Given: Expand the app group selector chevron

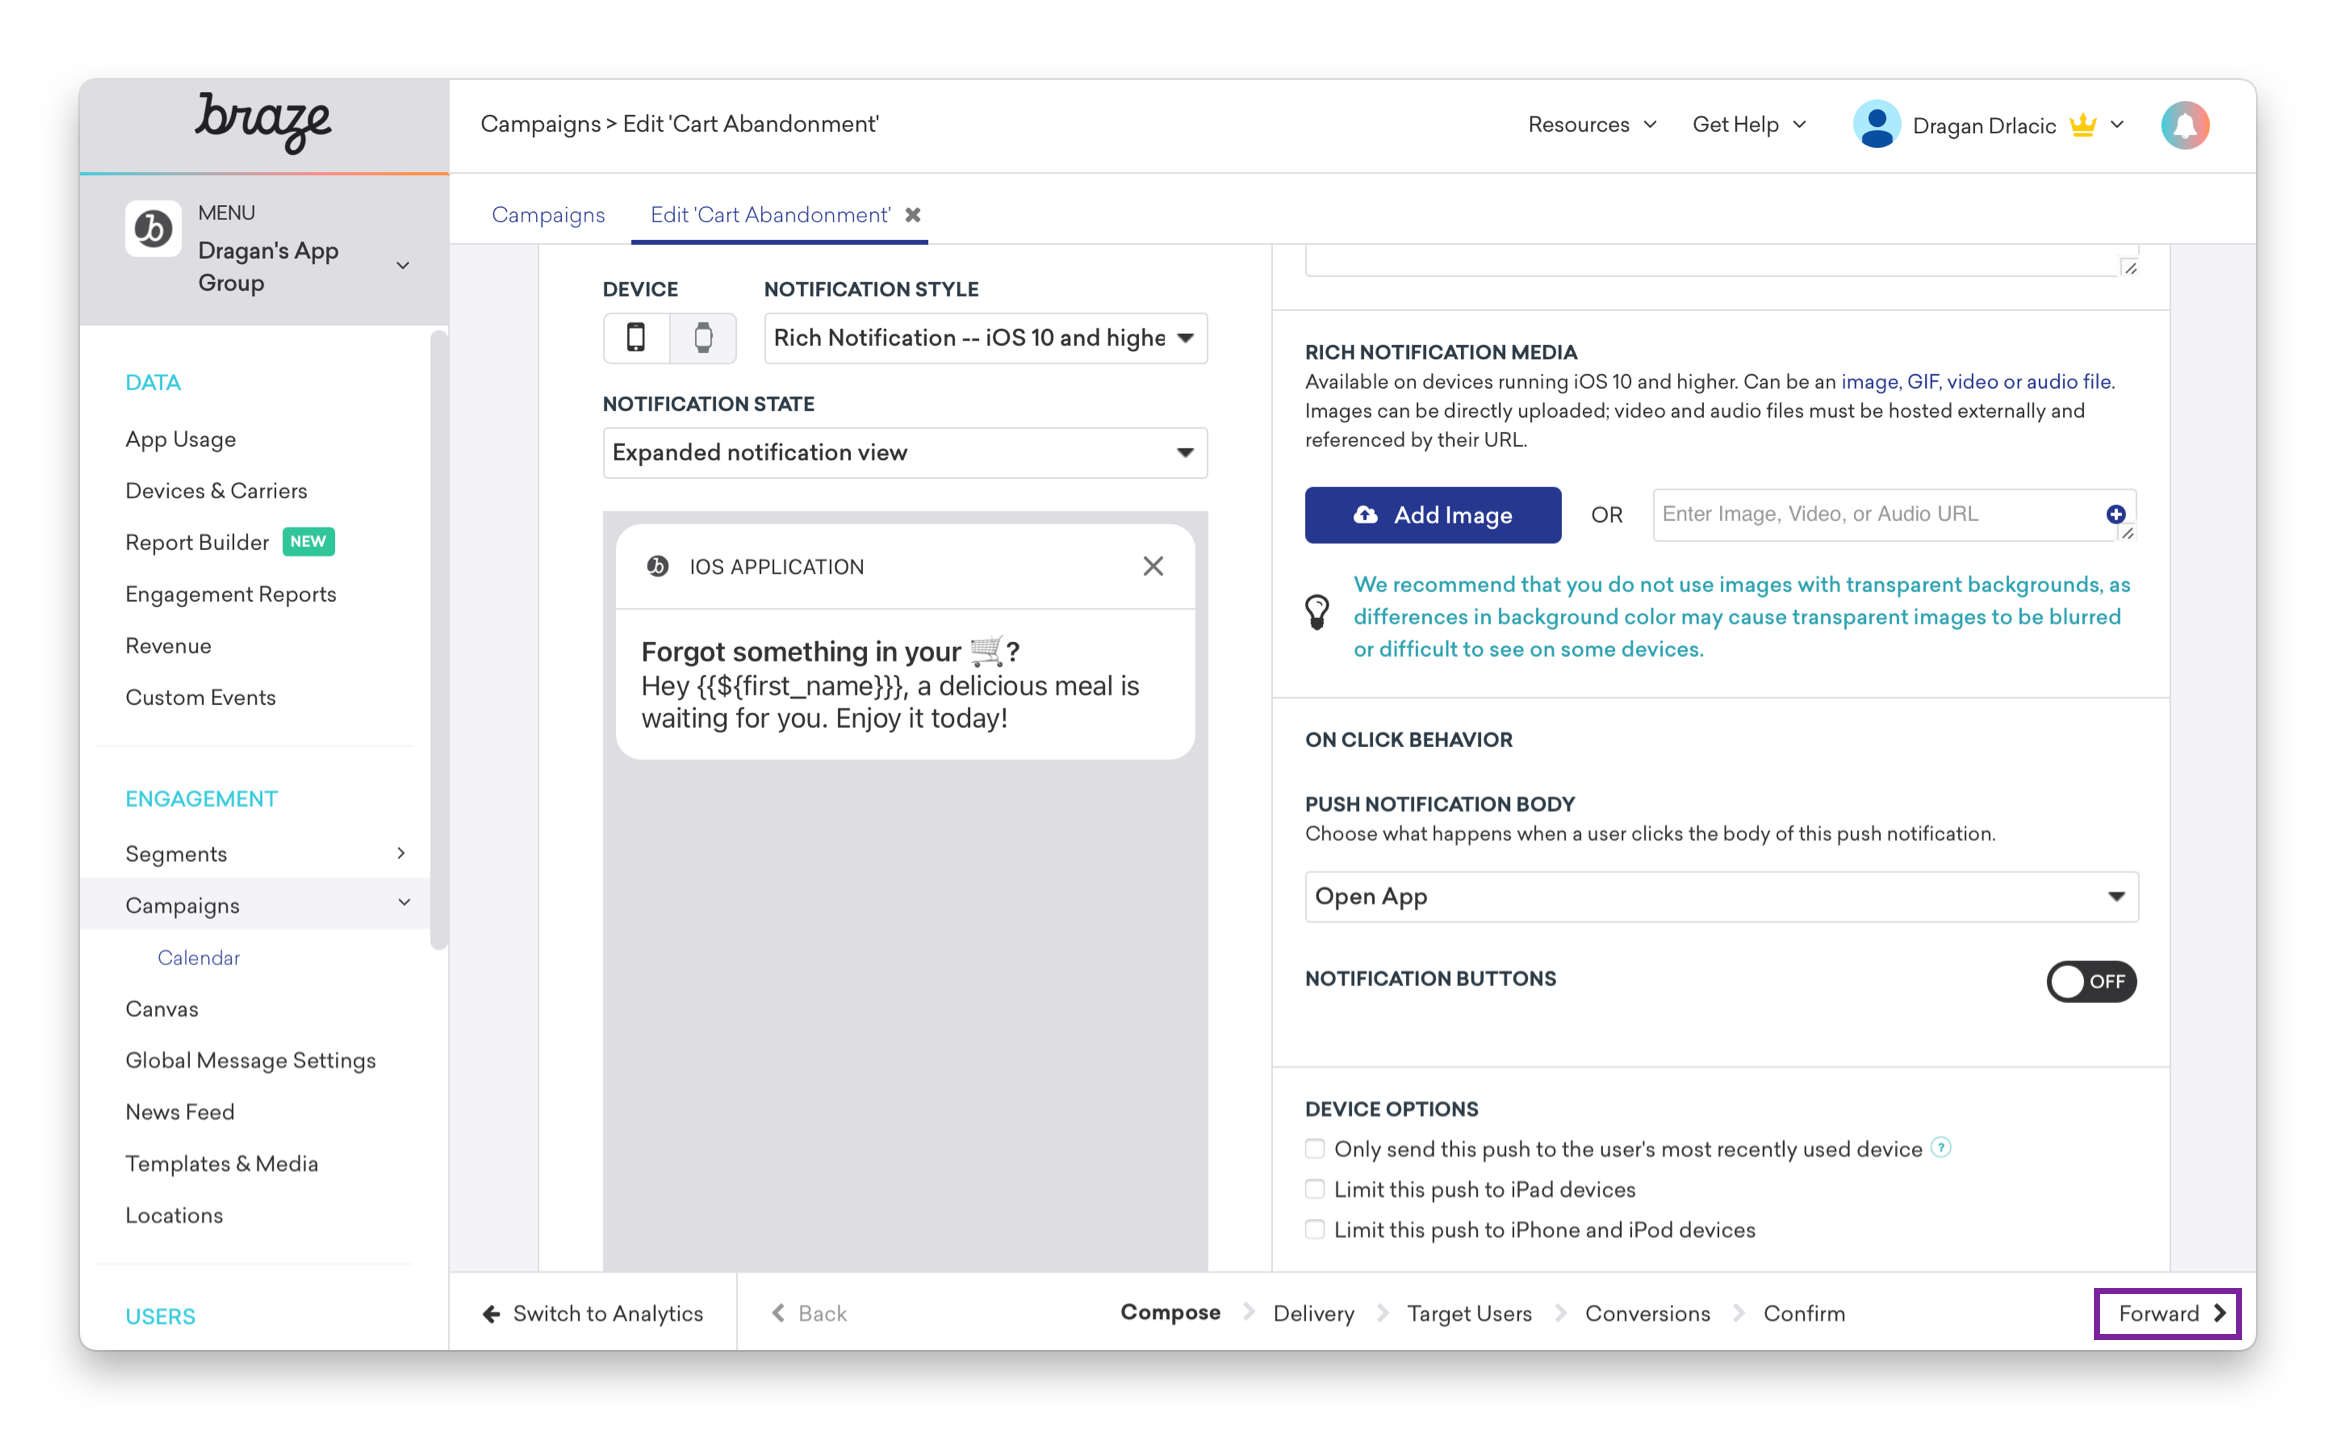Looking at the screenshot, I should click(403, 266).
